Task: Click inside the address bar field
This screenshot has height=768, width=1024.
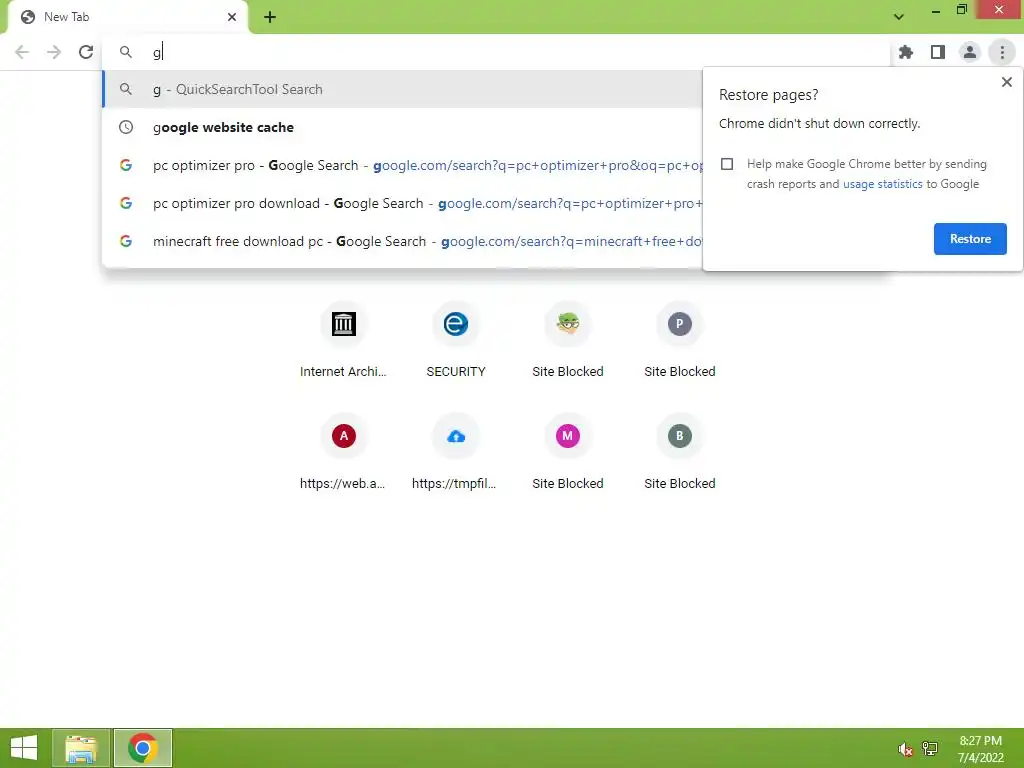Action: (496, 52)
